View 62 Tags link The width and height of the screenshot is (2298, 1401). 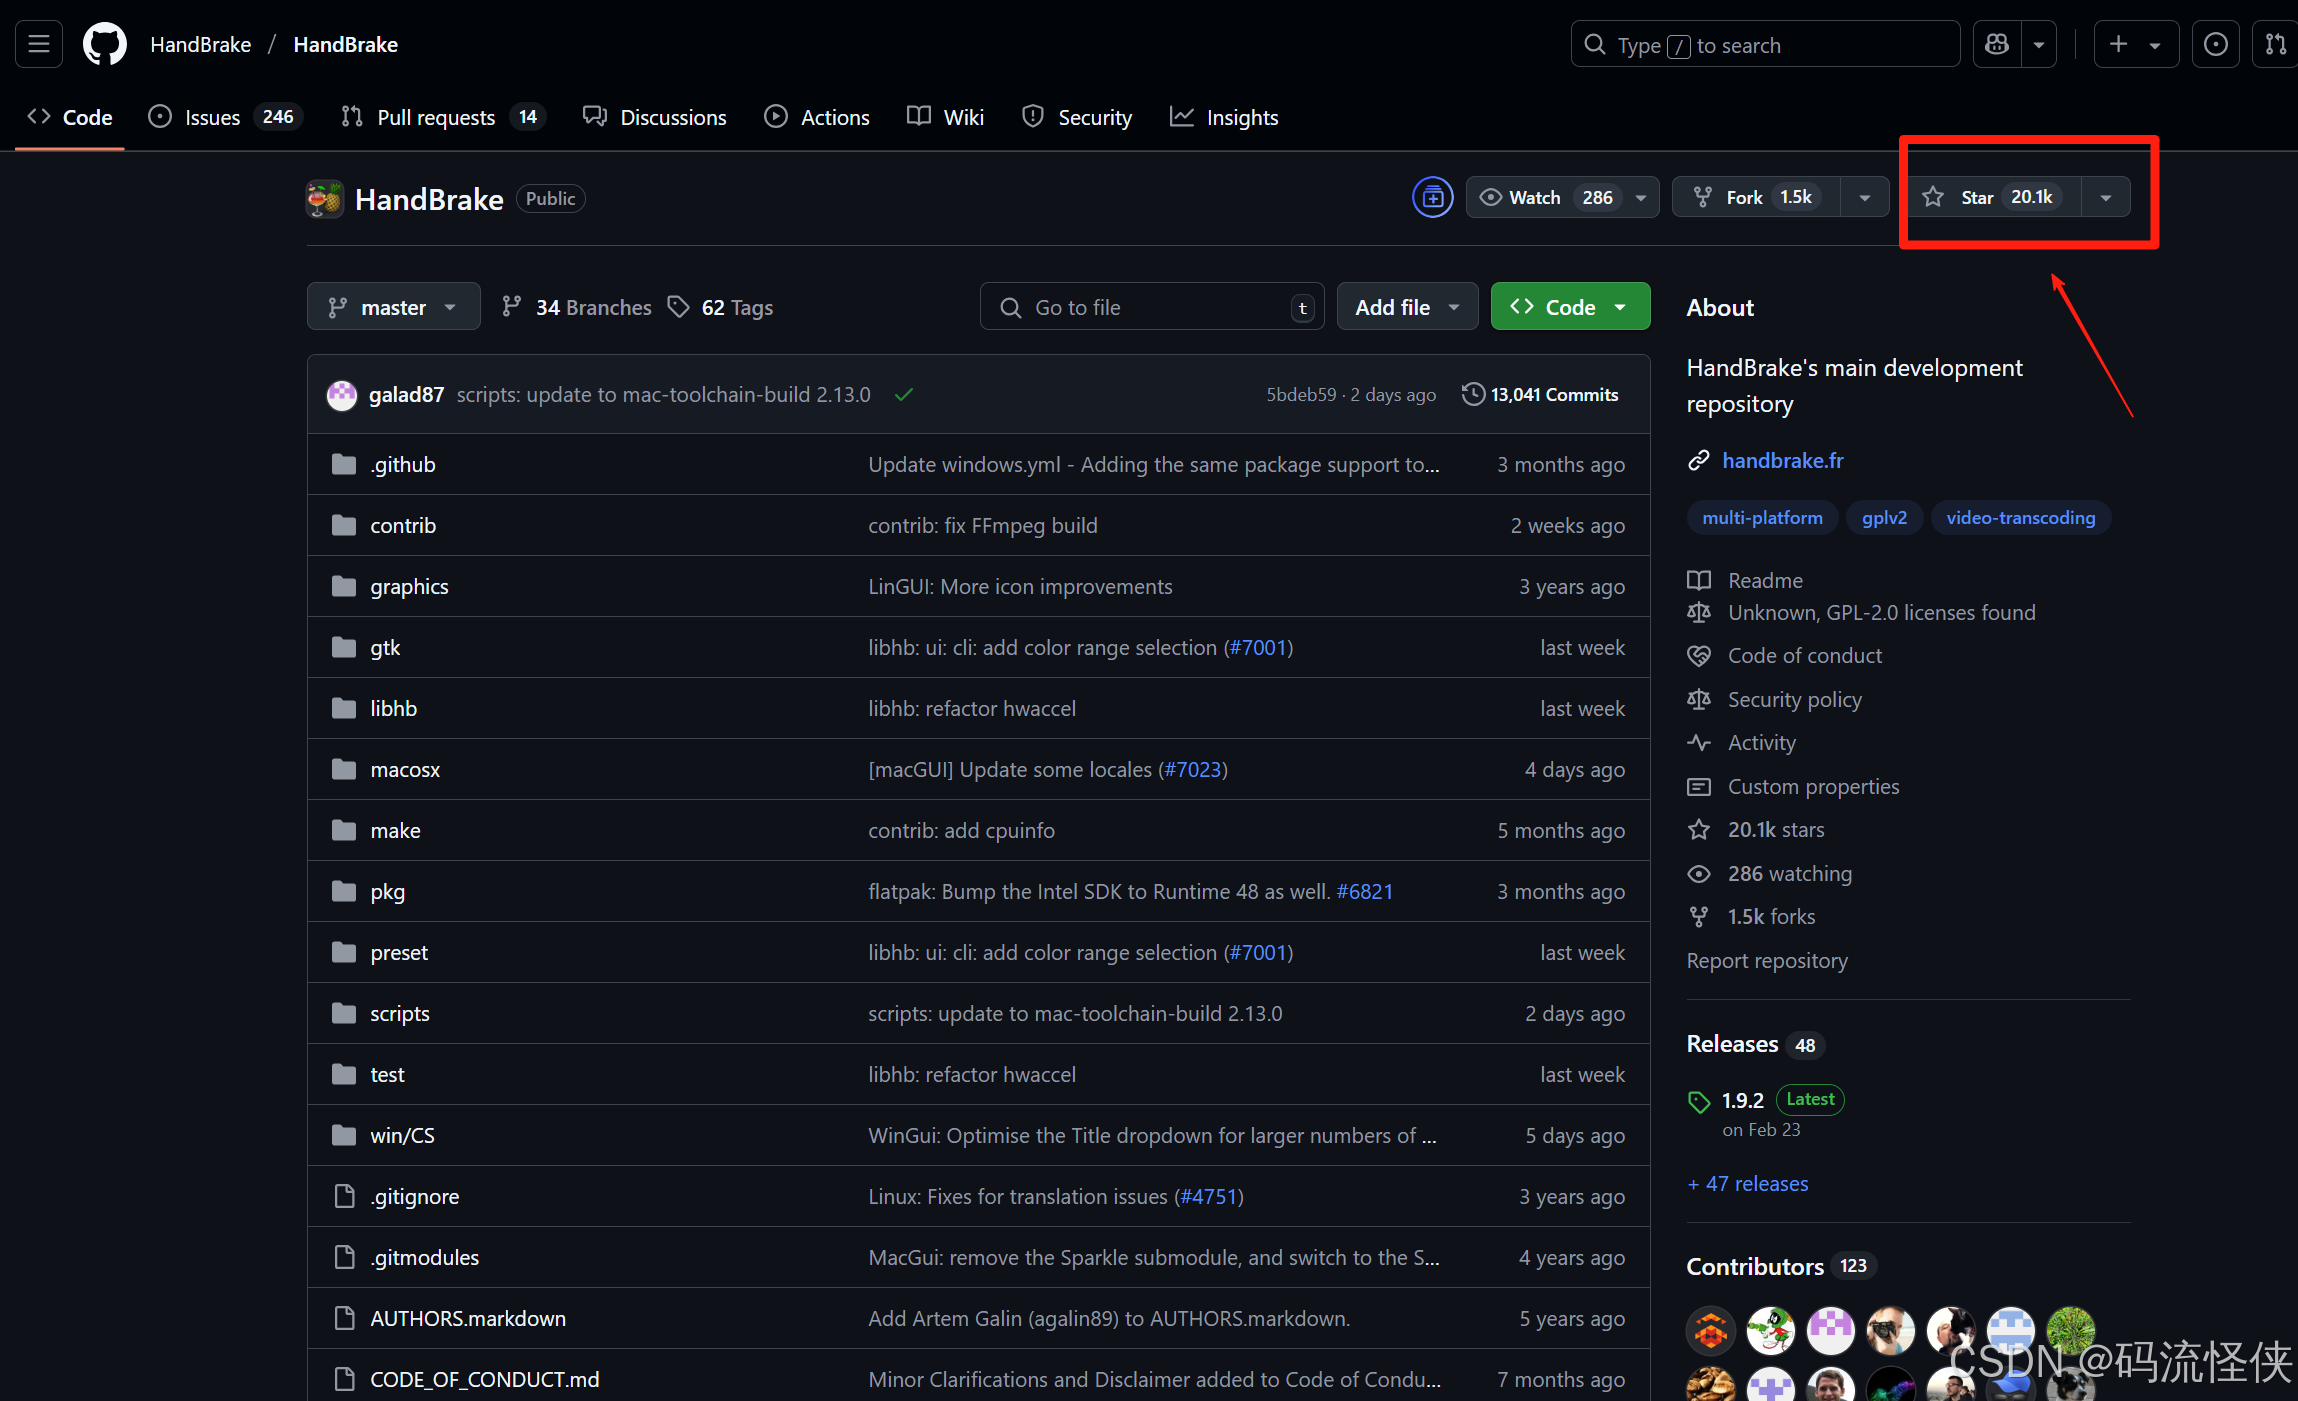[721, 306]
